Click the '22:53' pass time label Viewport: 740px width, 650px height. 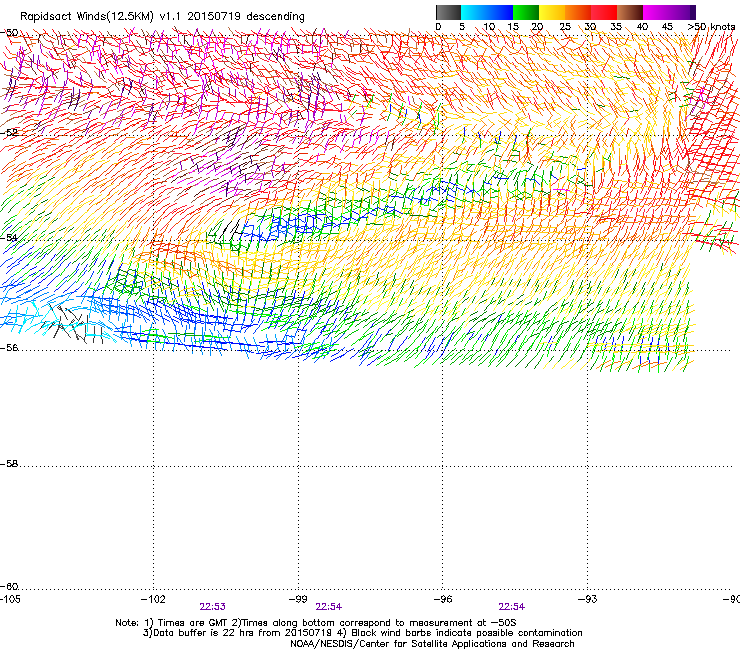pos(212,607)
